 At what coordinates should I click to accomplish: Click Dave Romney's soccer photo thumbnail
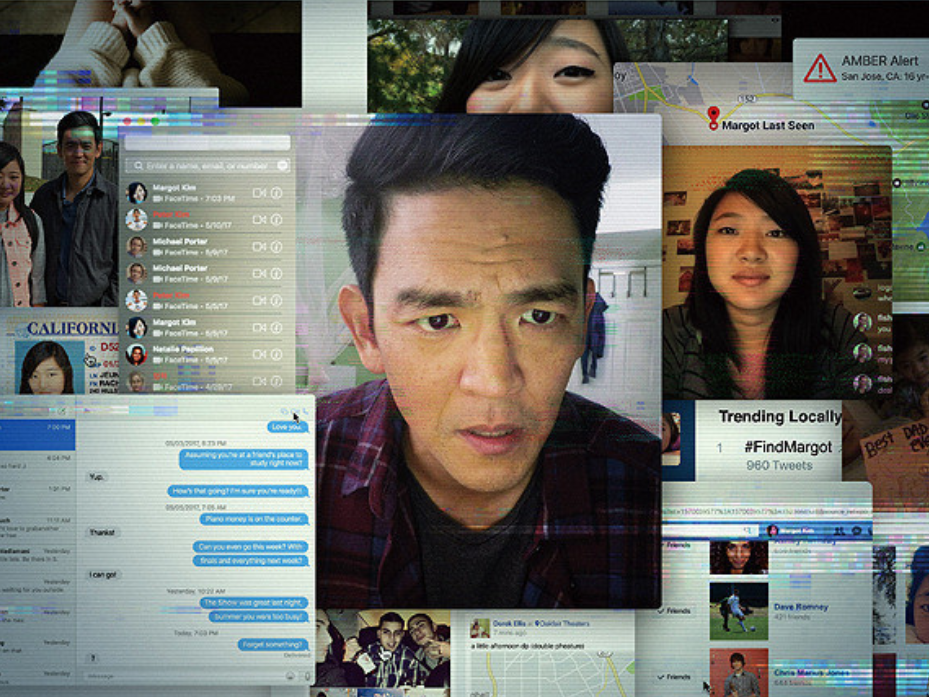click(739, 611)
